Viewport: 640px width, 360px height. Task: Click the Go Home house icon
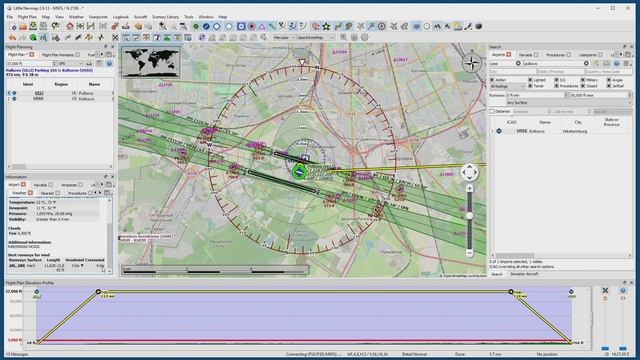point(70,27)
